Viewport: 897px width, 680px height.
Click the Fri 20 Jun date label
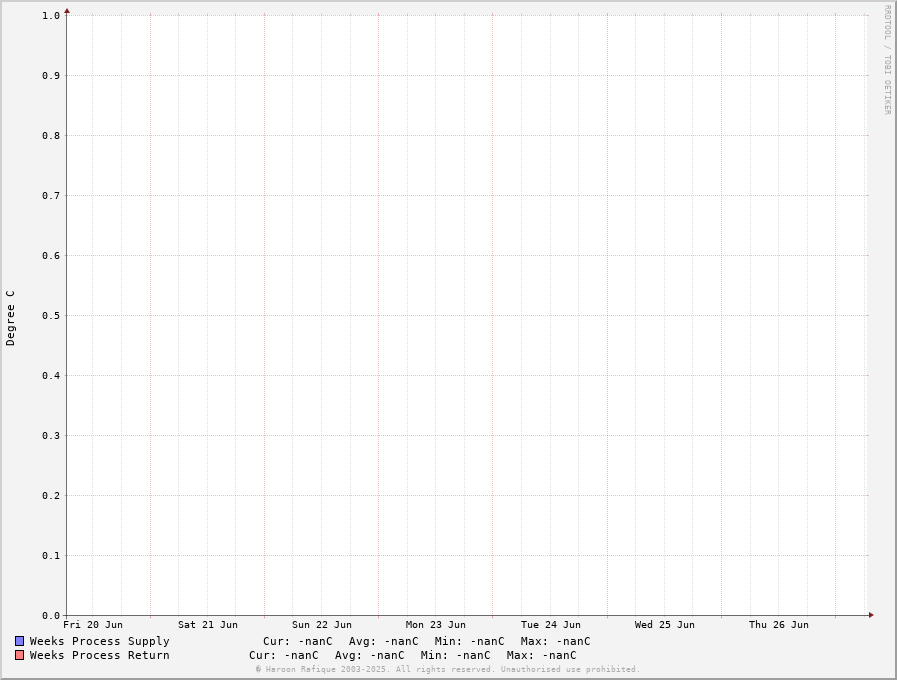93,625
